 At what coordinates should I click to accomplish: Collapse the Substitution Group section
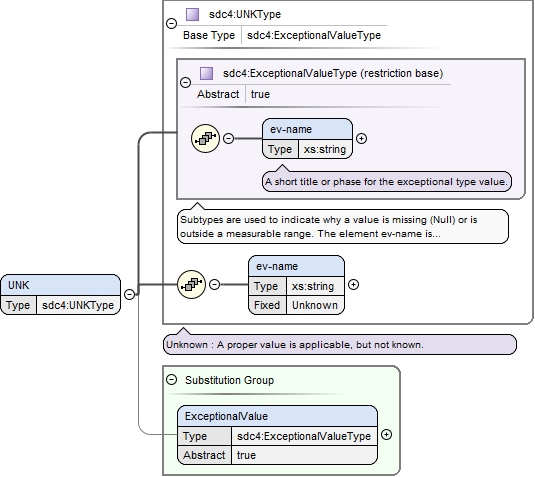171,380
